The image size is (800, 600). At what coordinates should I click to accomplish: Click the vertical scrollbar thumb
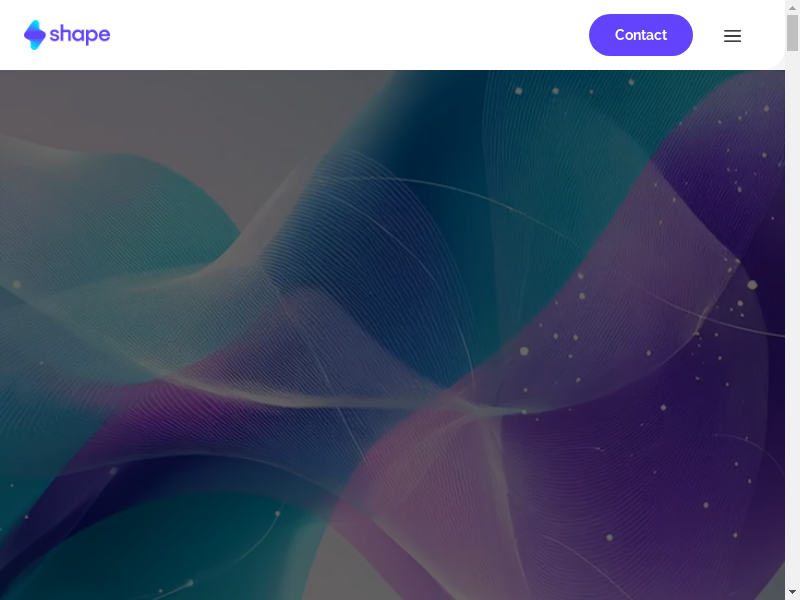(x=792, y=33)
